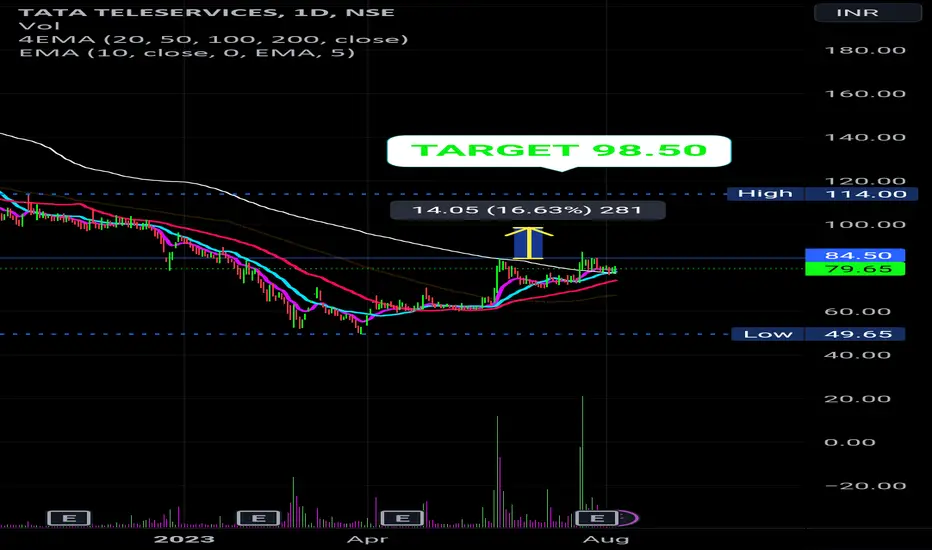Click the green 79.65 current price tag

[855, 269]
